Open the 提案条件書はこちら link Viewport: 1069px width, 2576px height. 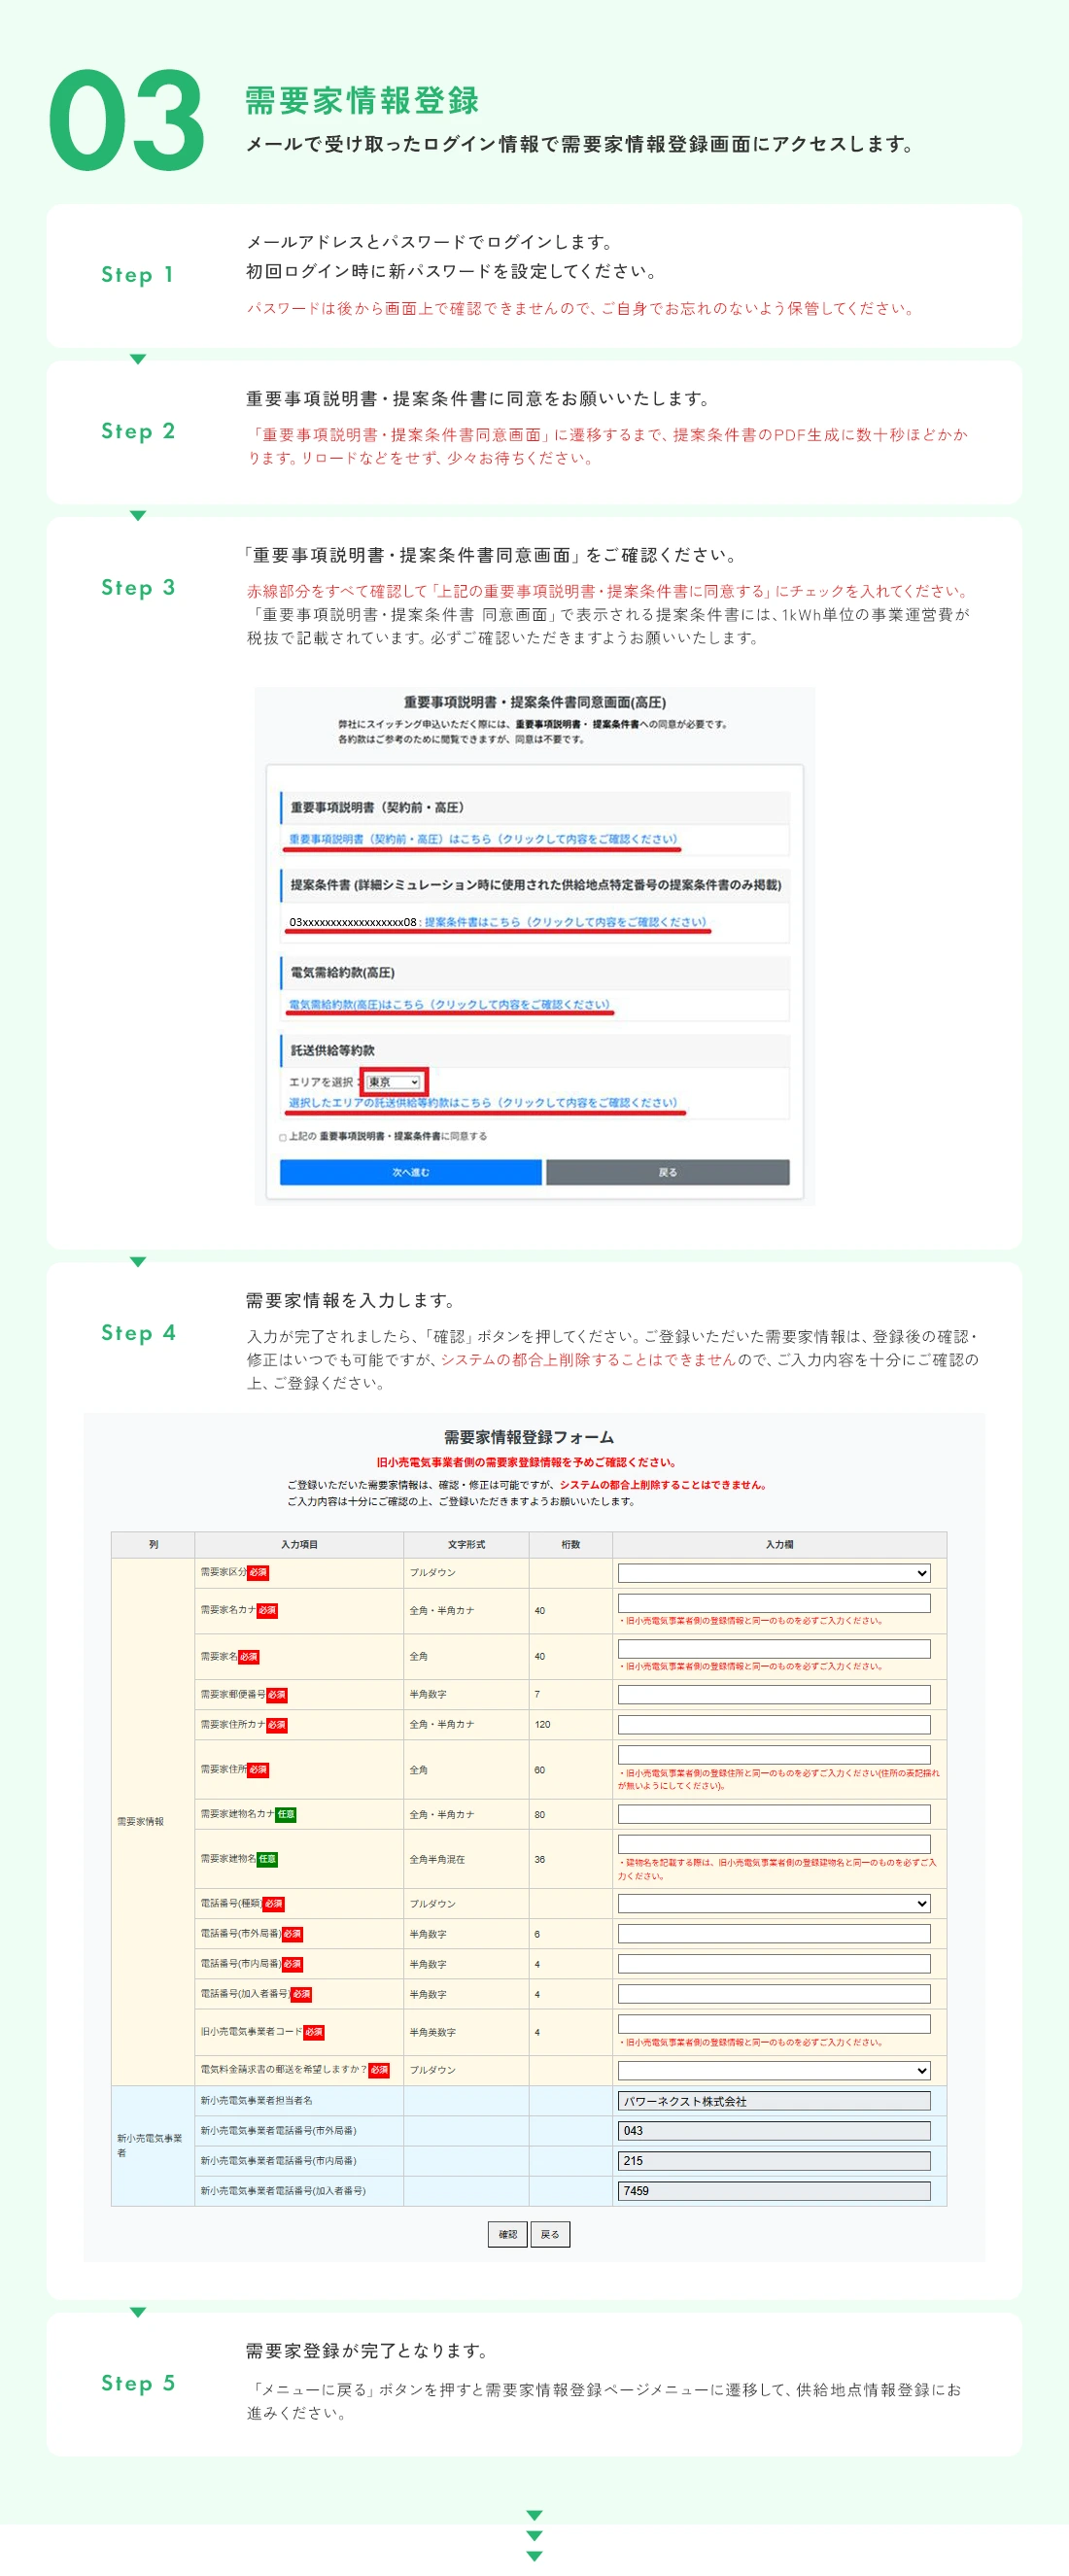coord(565,922)
